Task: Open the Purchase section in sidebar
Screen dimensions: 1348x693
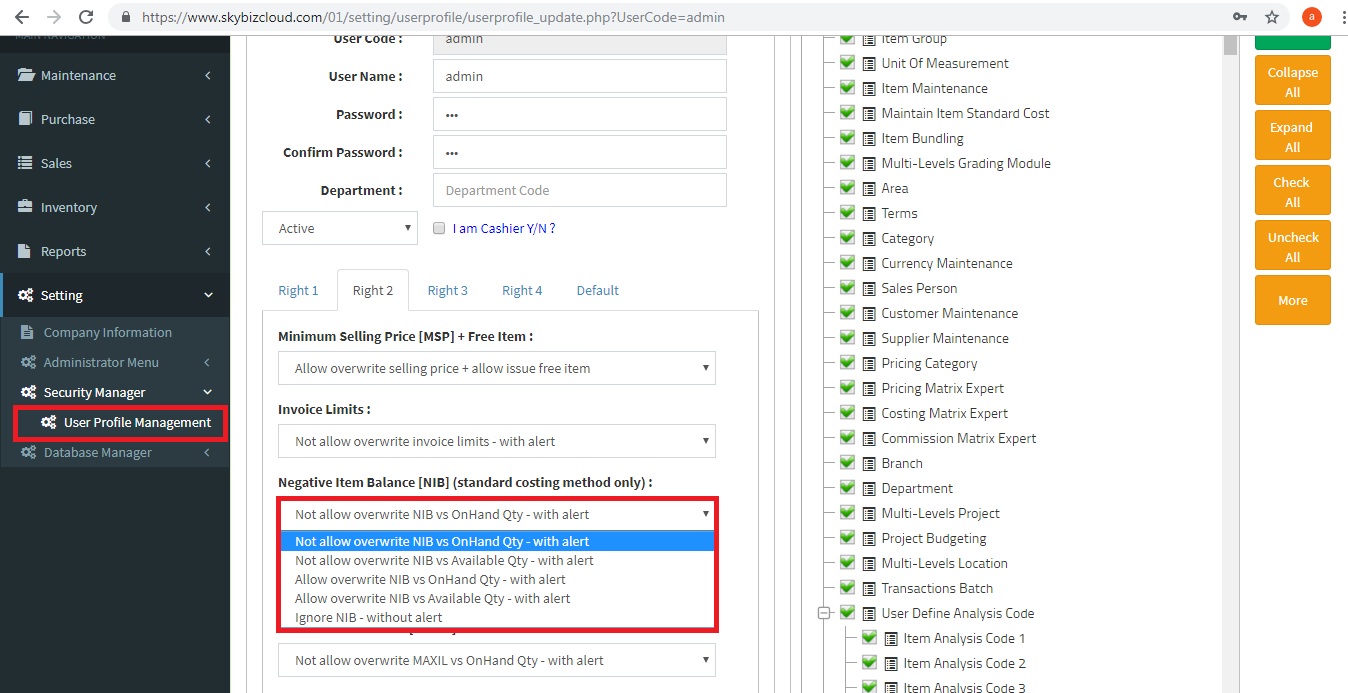Action: pyautogui.click(x=68, y=120)
